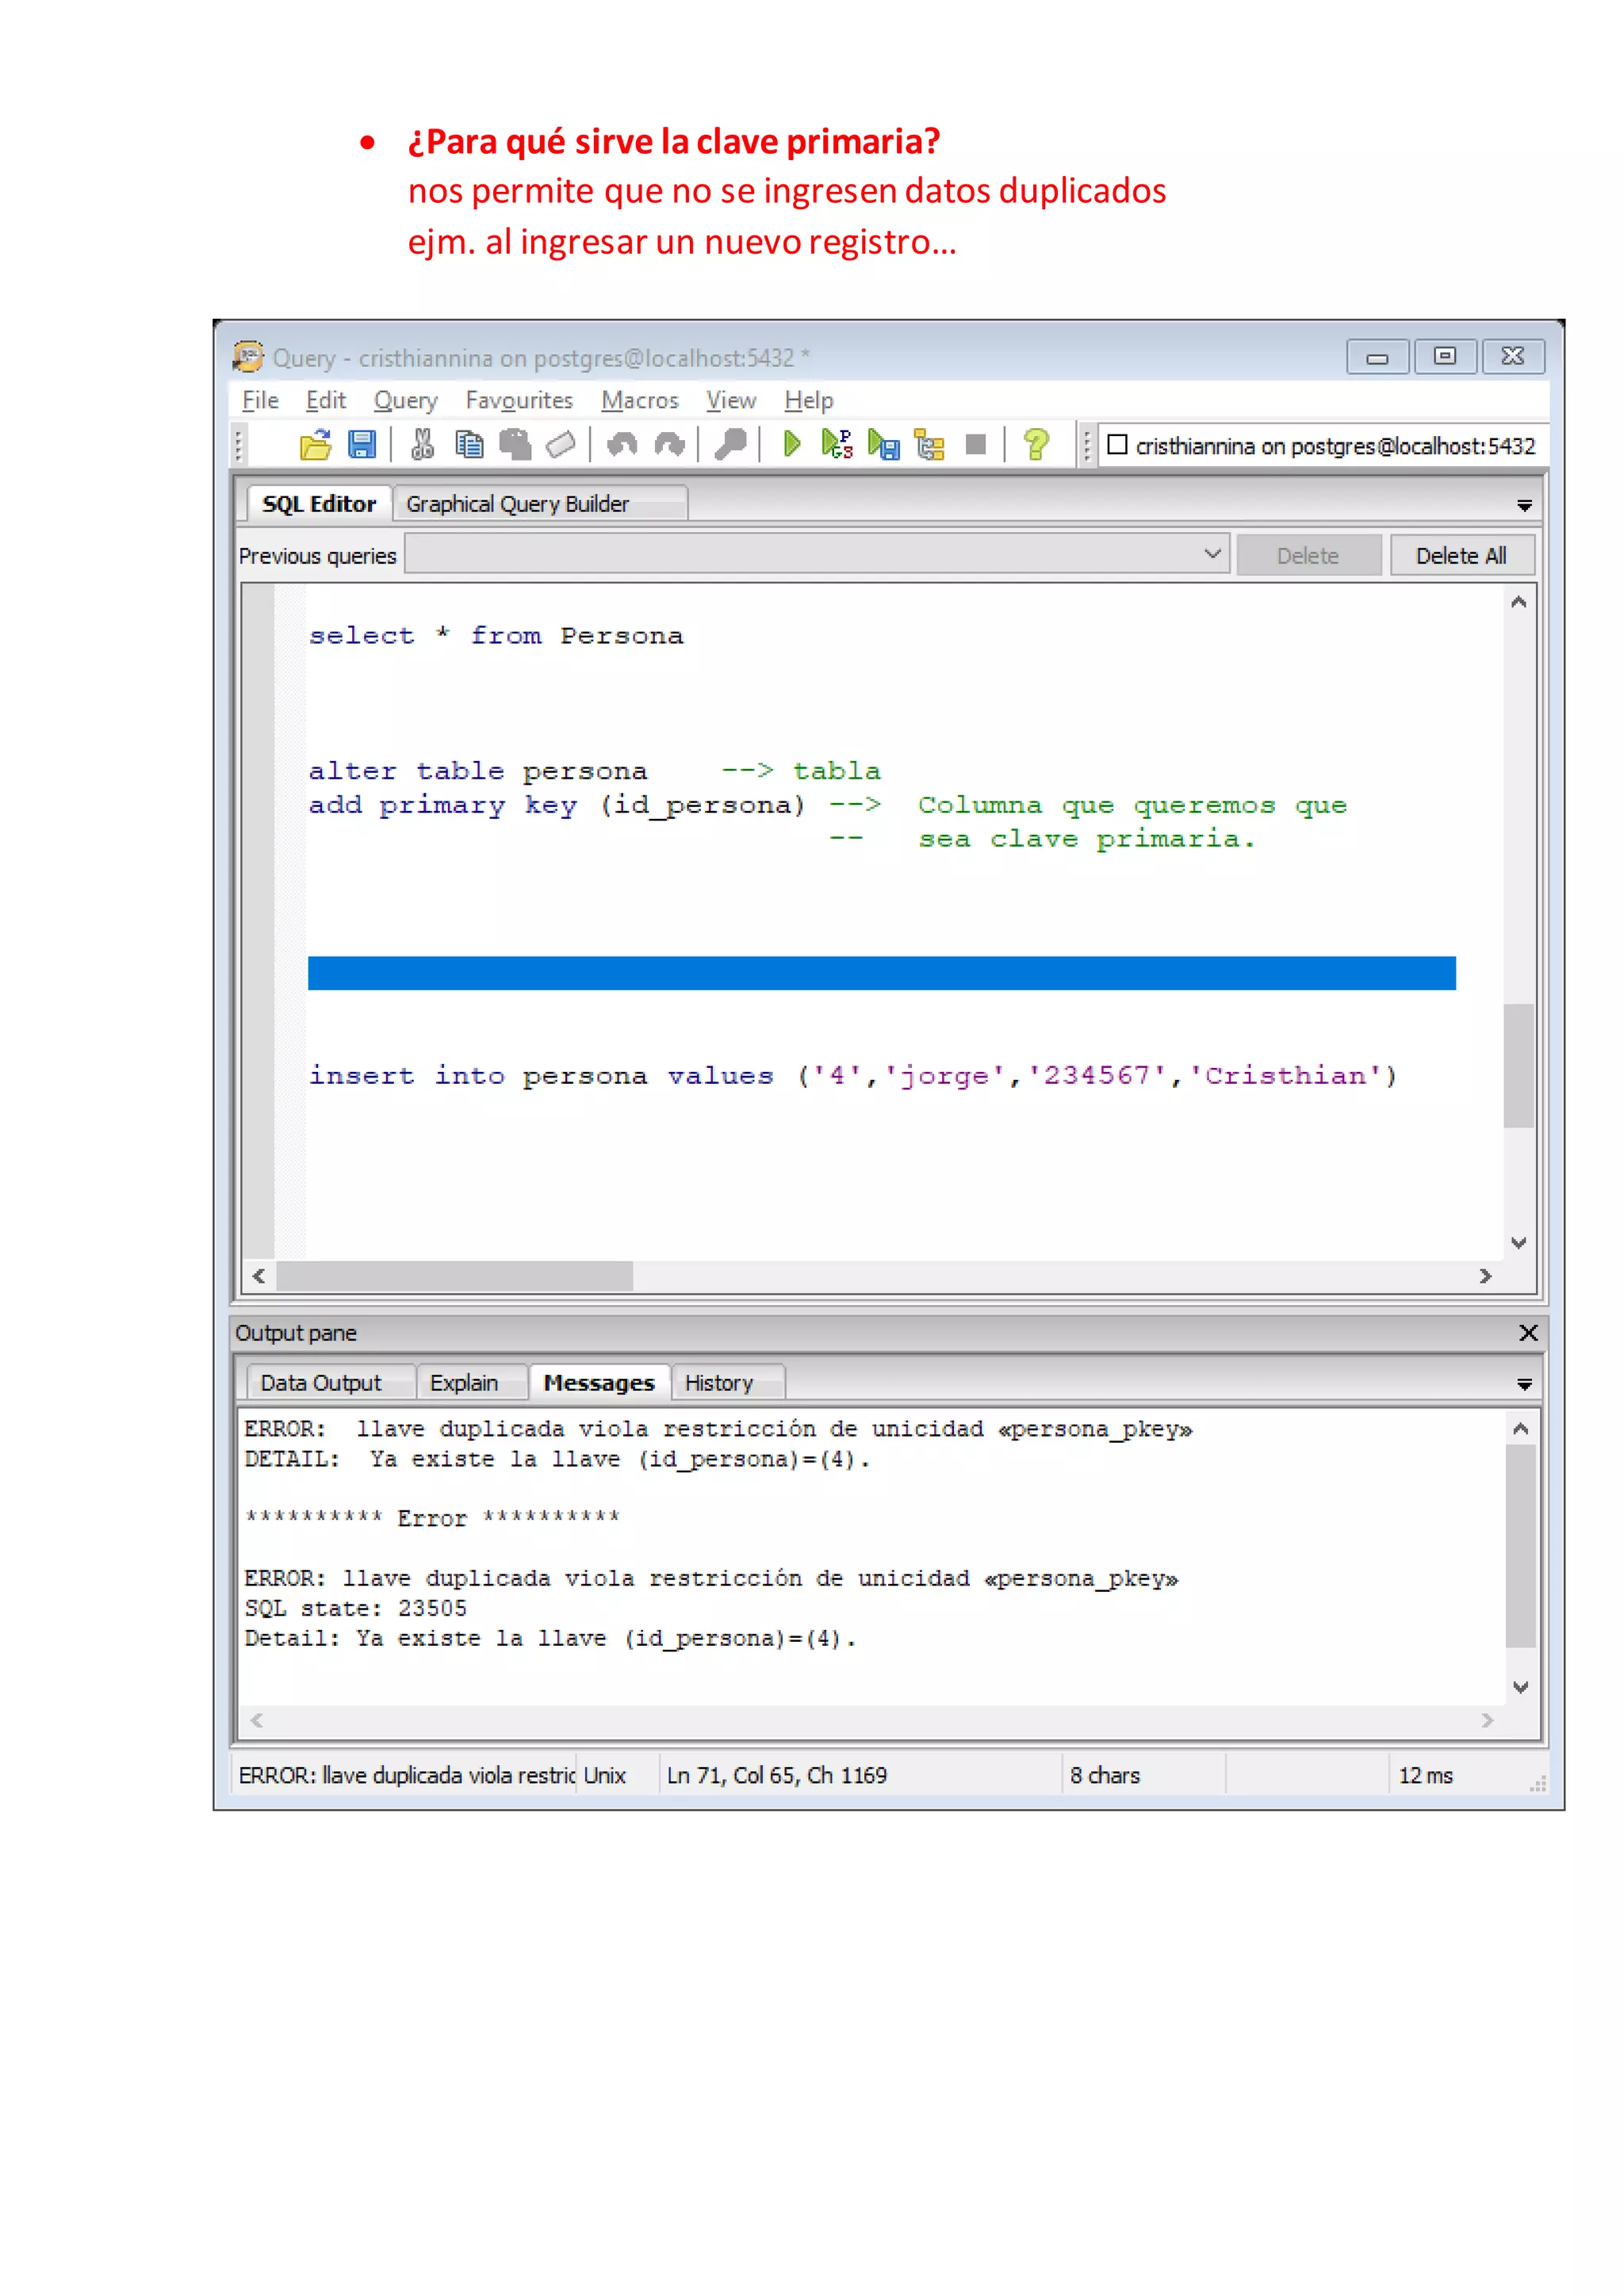Viewport: 1624px width, 2296px height.
Task: Click the Undo arrow icon
Action: point(622,444)
